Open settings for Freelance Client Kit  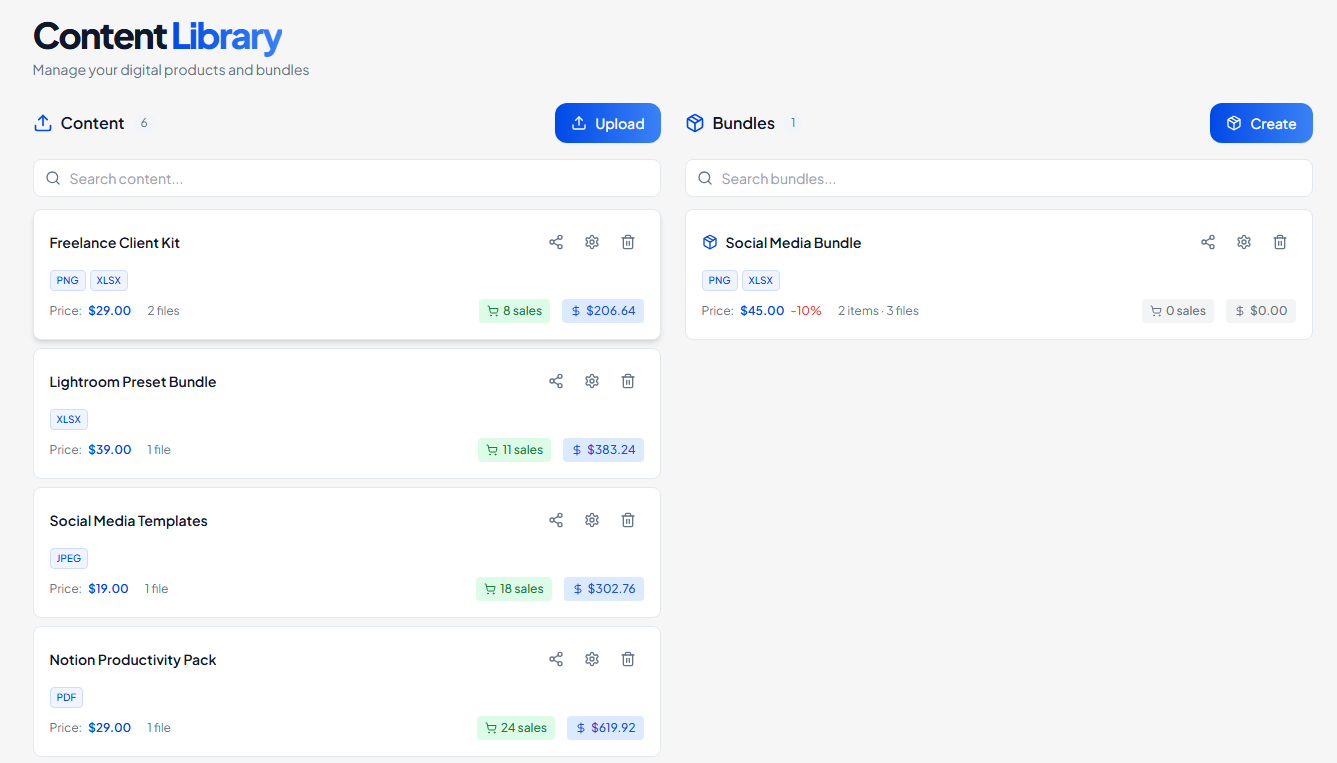[x=592, y=242]
